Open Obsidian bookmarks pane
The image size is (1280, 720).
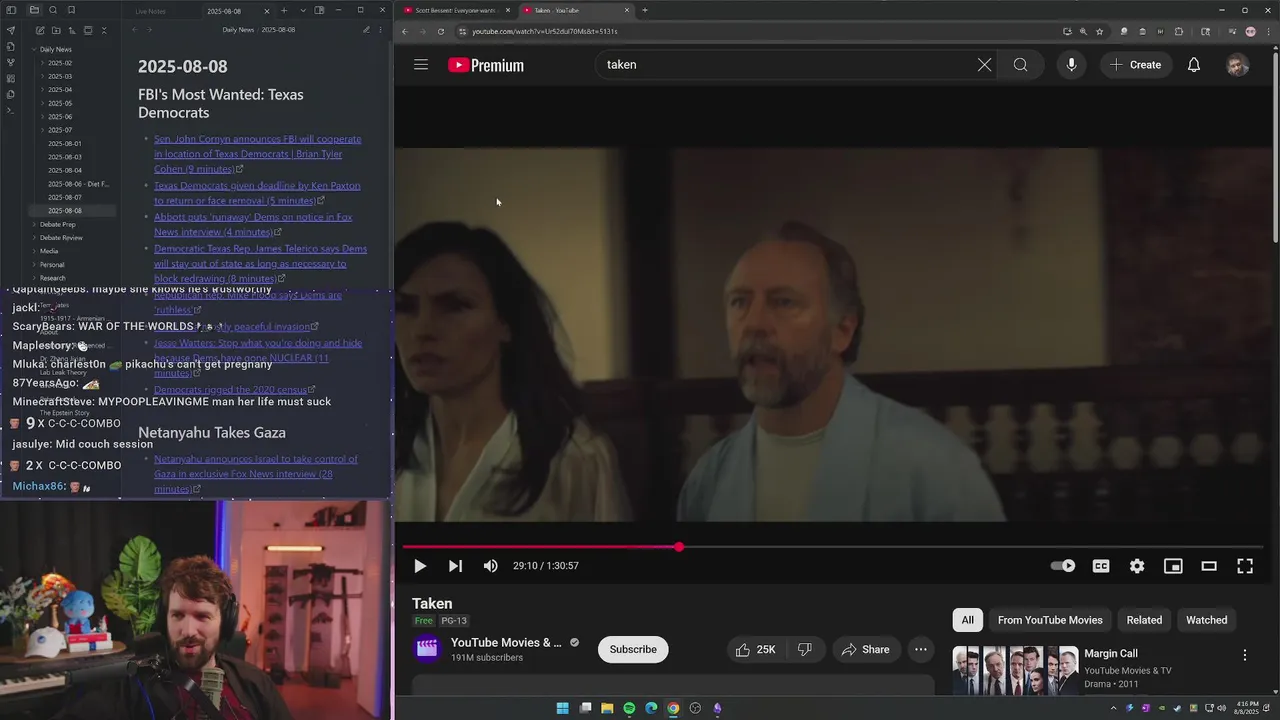point(71,10)
